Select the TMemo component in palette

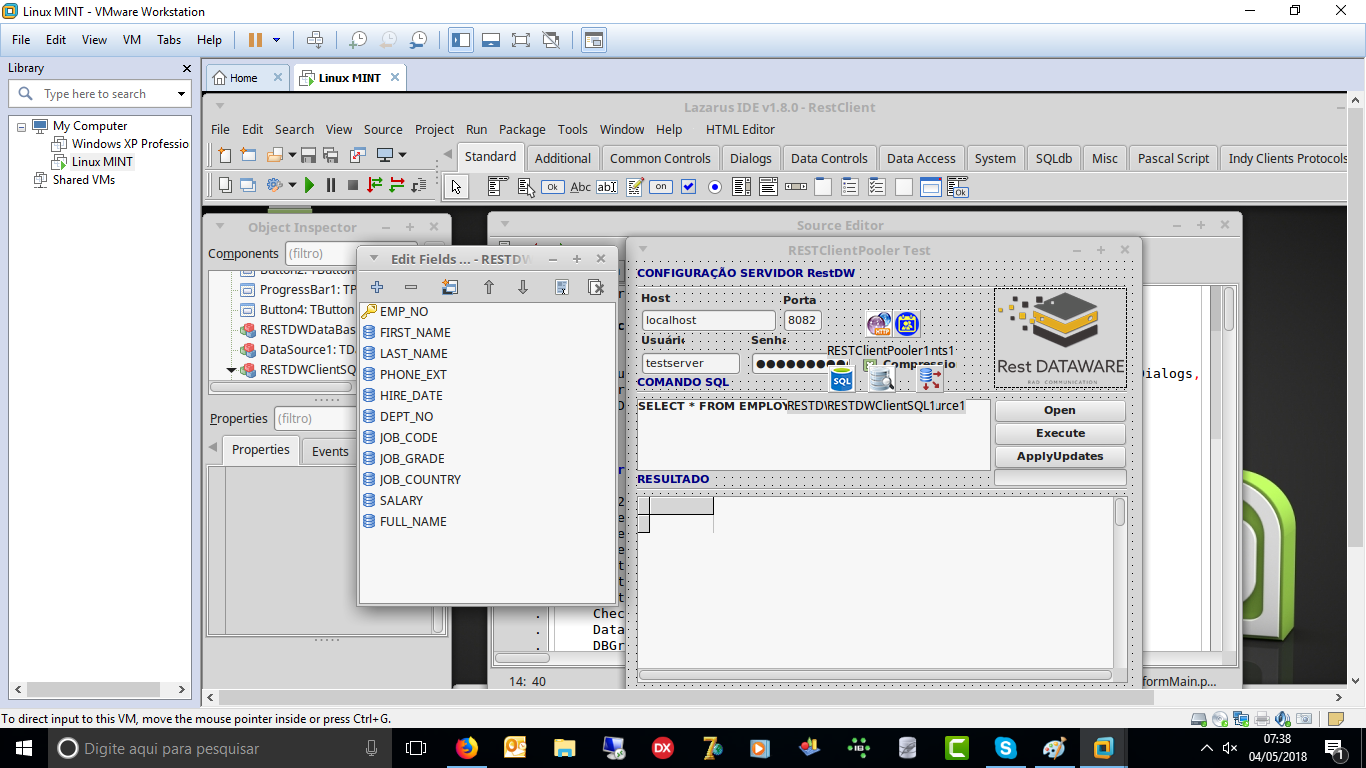[x=634, y=187]
